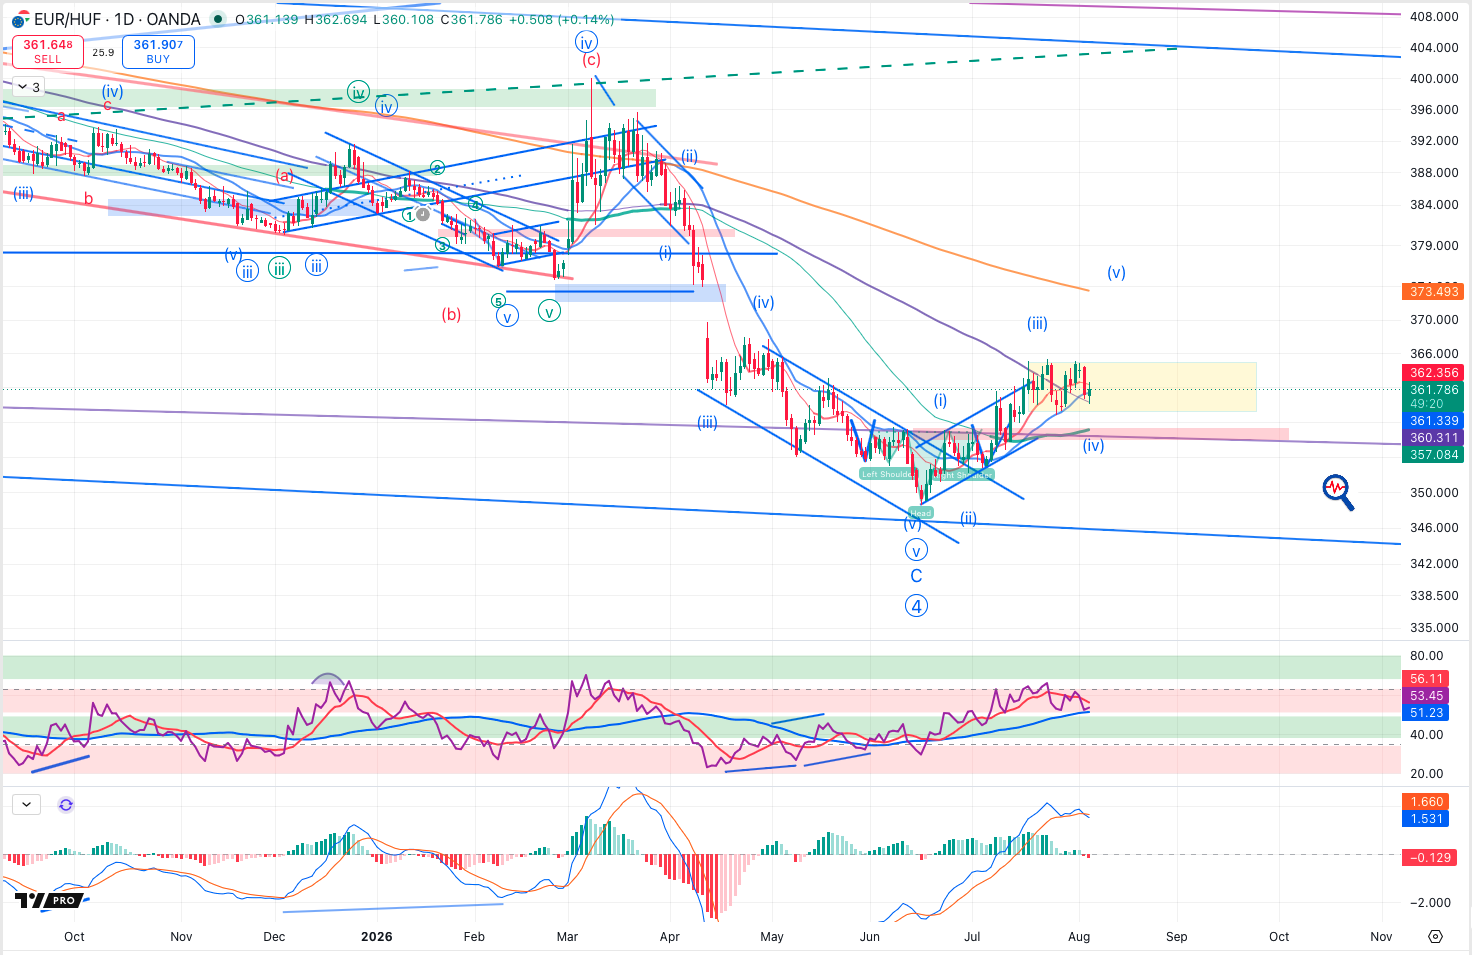1472x955 pixels.
Task: Click the EUR/HUF currency flag icon
Action: tap(19, 20)
